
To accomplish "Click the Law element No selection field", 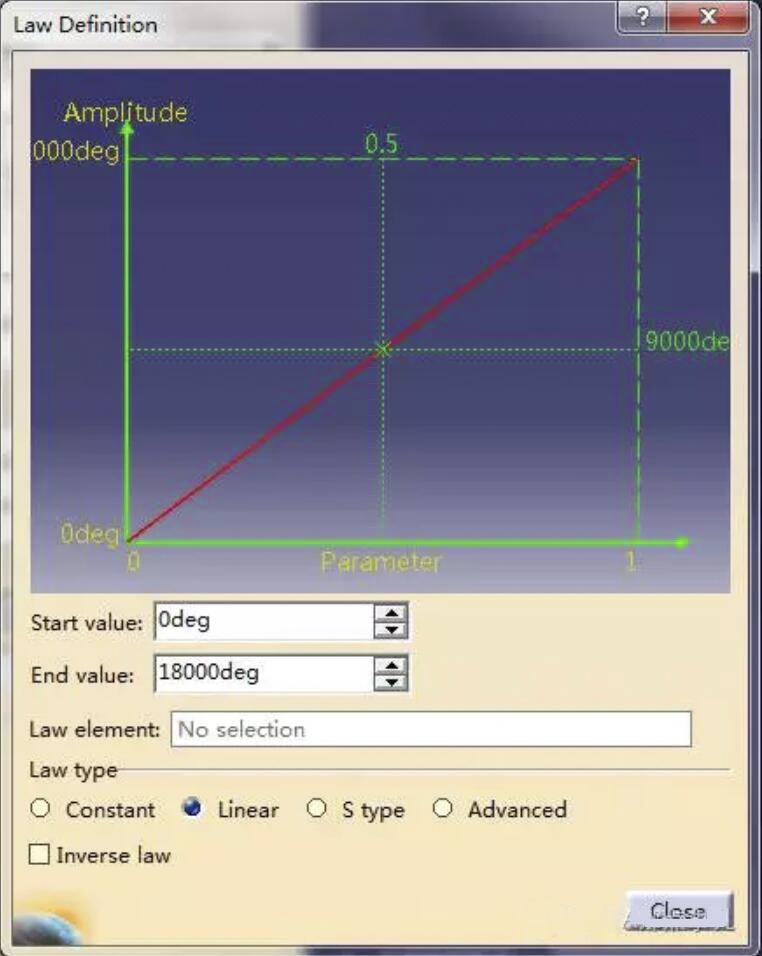I will (431, 729).
